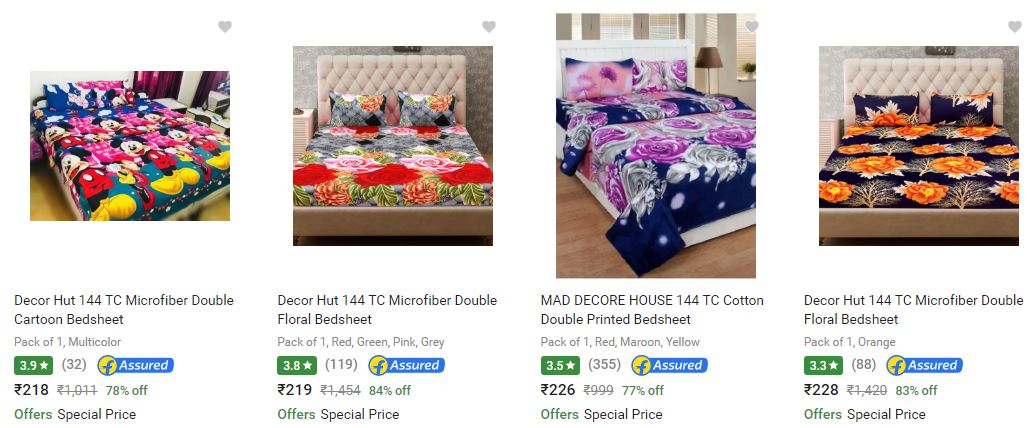Viewport: 1028px width, 428px height.
Task: Click the 3.9 star rating badge
Action: 33,365
